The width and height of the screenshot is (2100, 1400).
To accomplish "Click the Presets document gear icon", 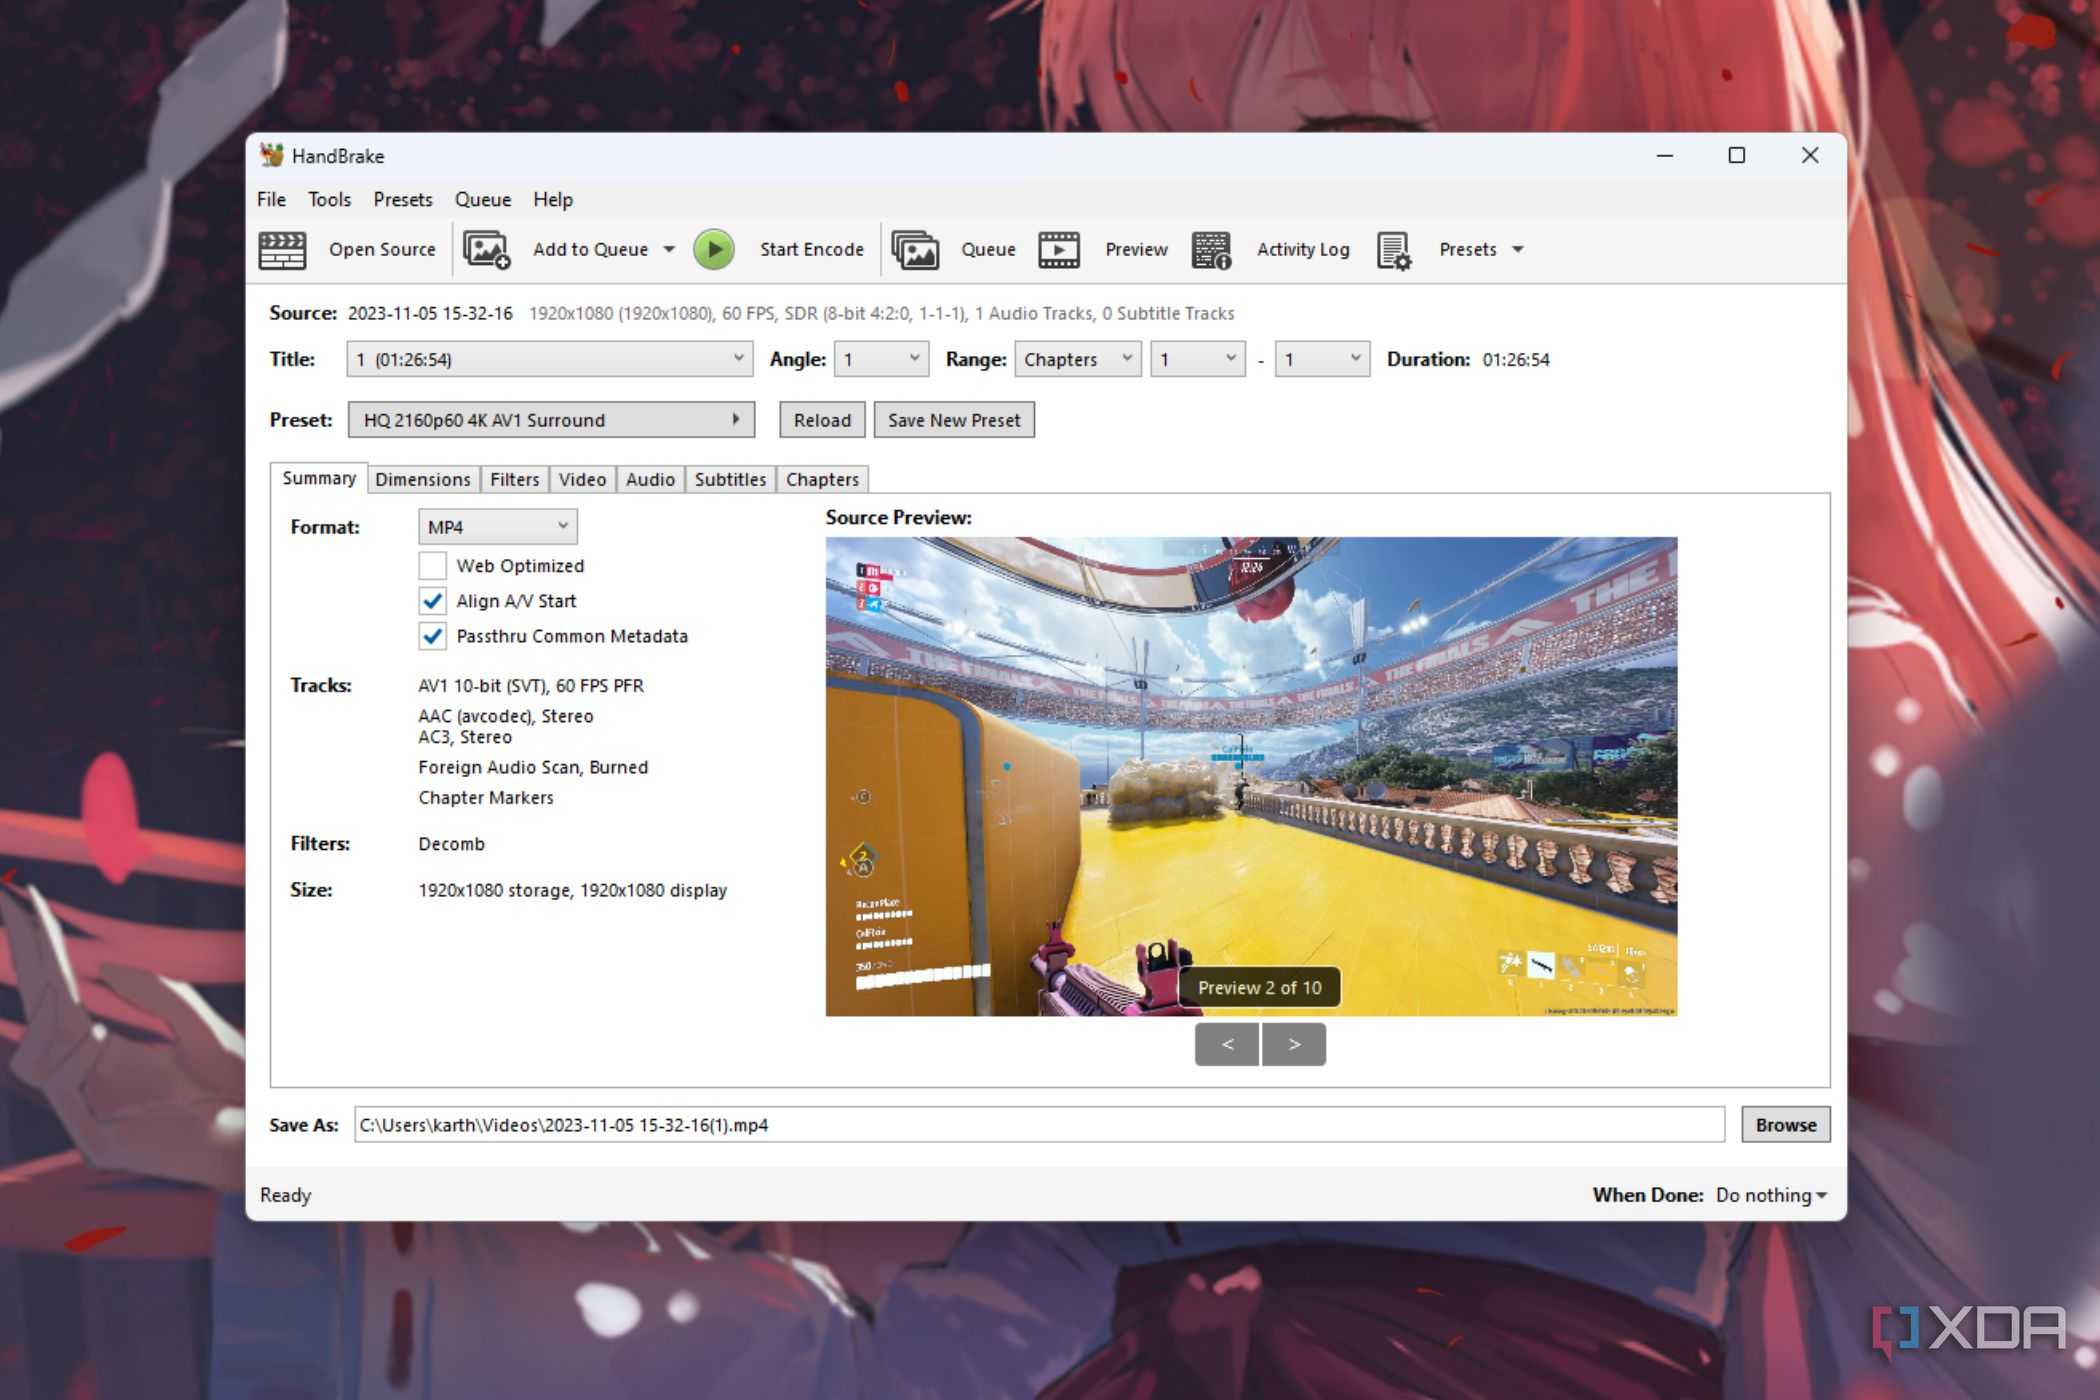I will coord(1394,250).
